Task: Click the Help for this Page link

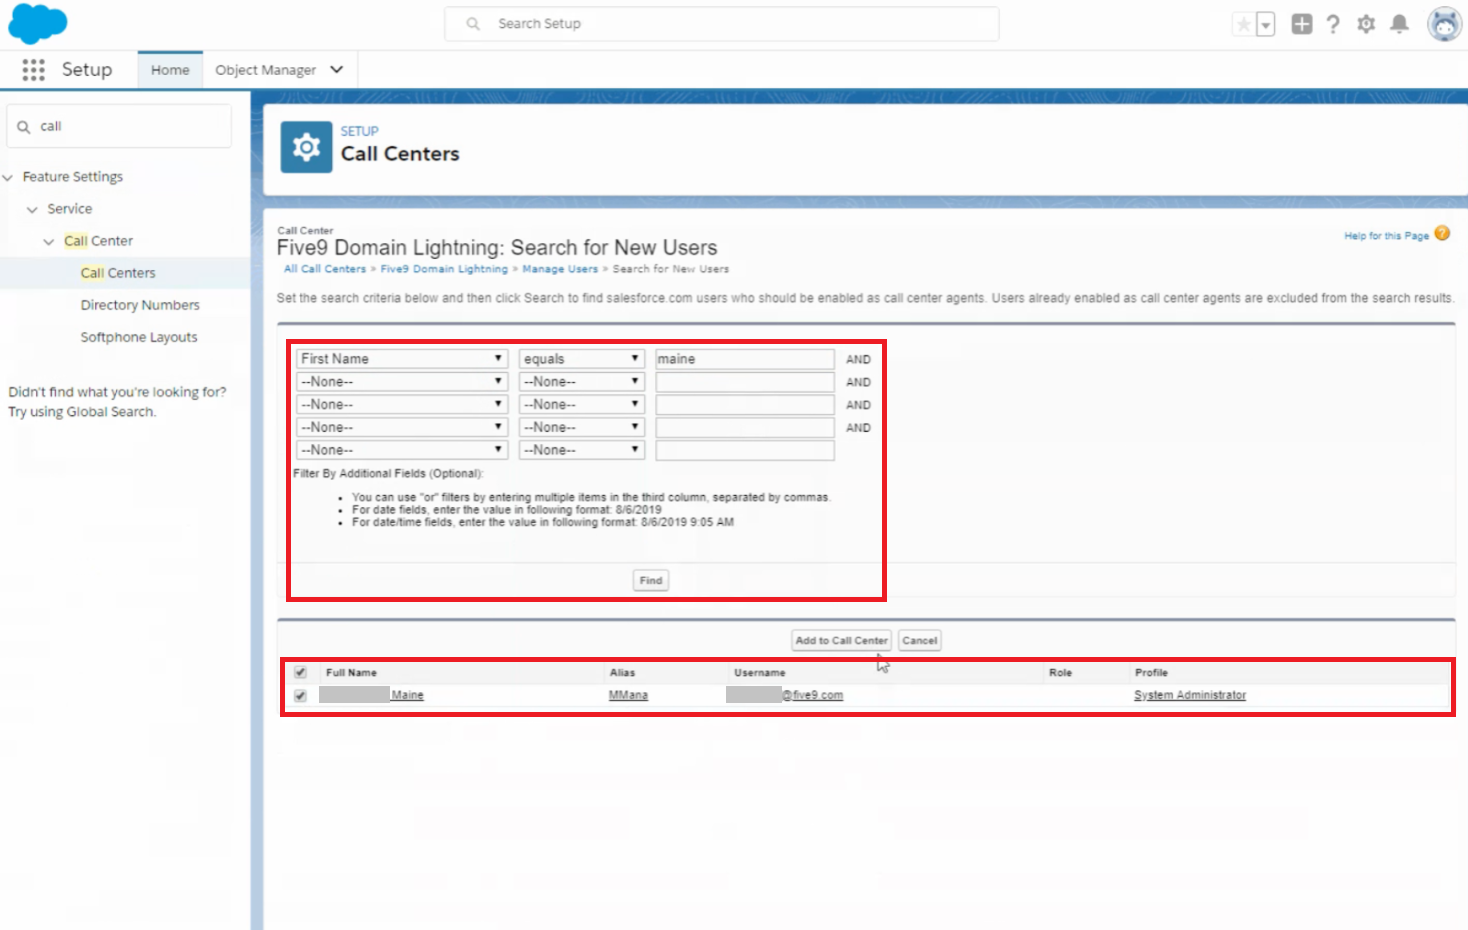Action: pos(1386,236)
